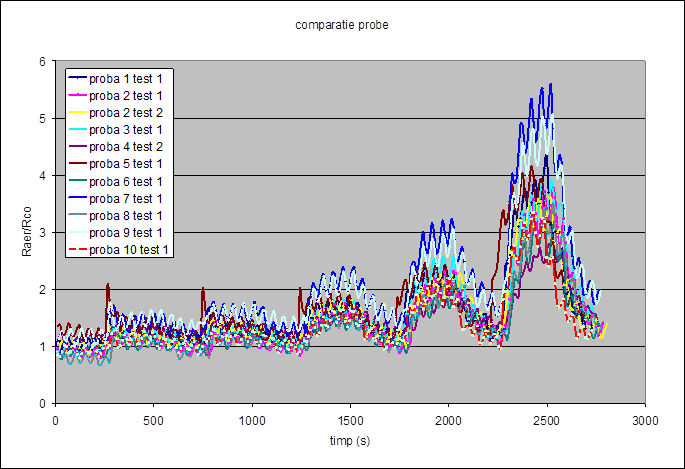Viewport: 685px width, 469px height.
Task: Click the 'proba 10 test 1' legend entry
Action: (x=118, y=249)
